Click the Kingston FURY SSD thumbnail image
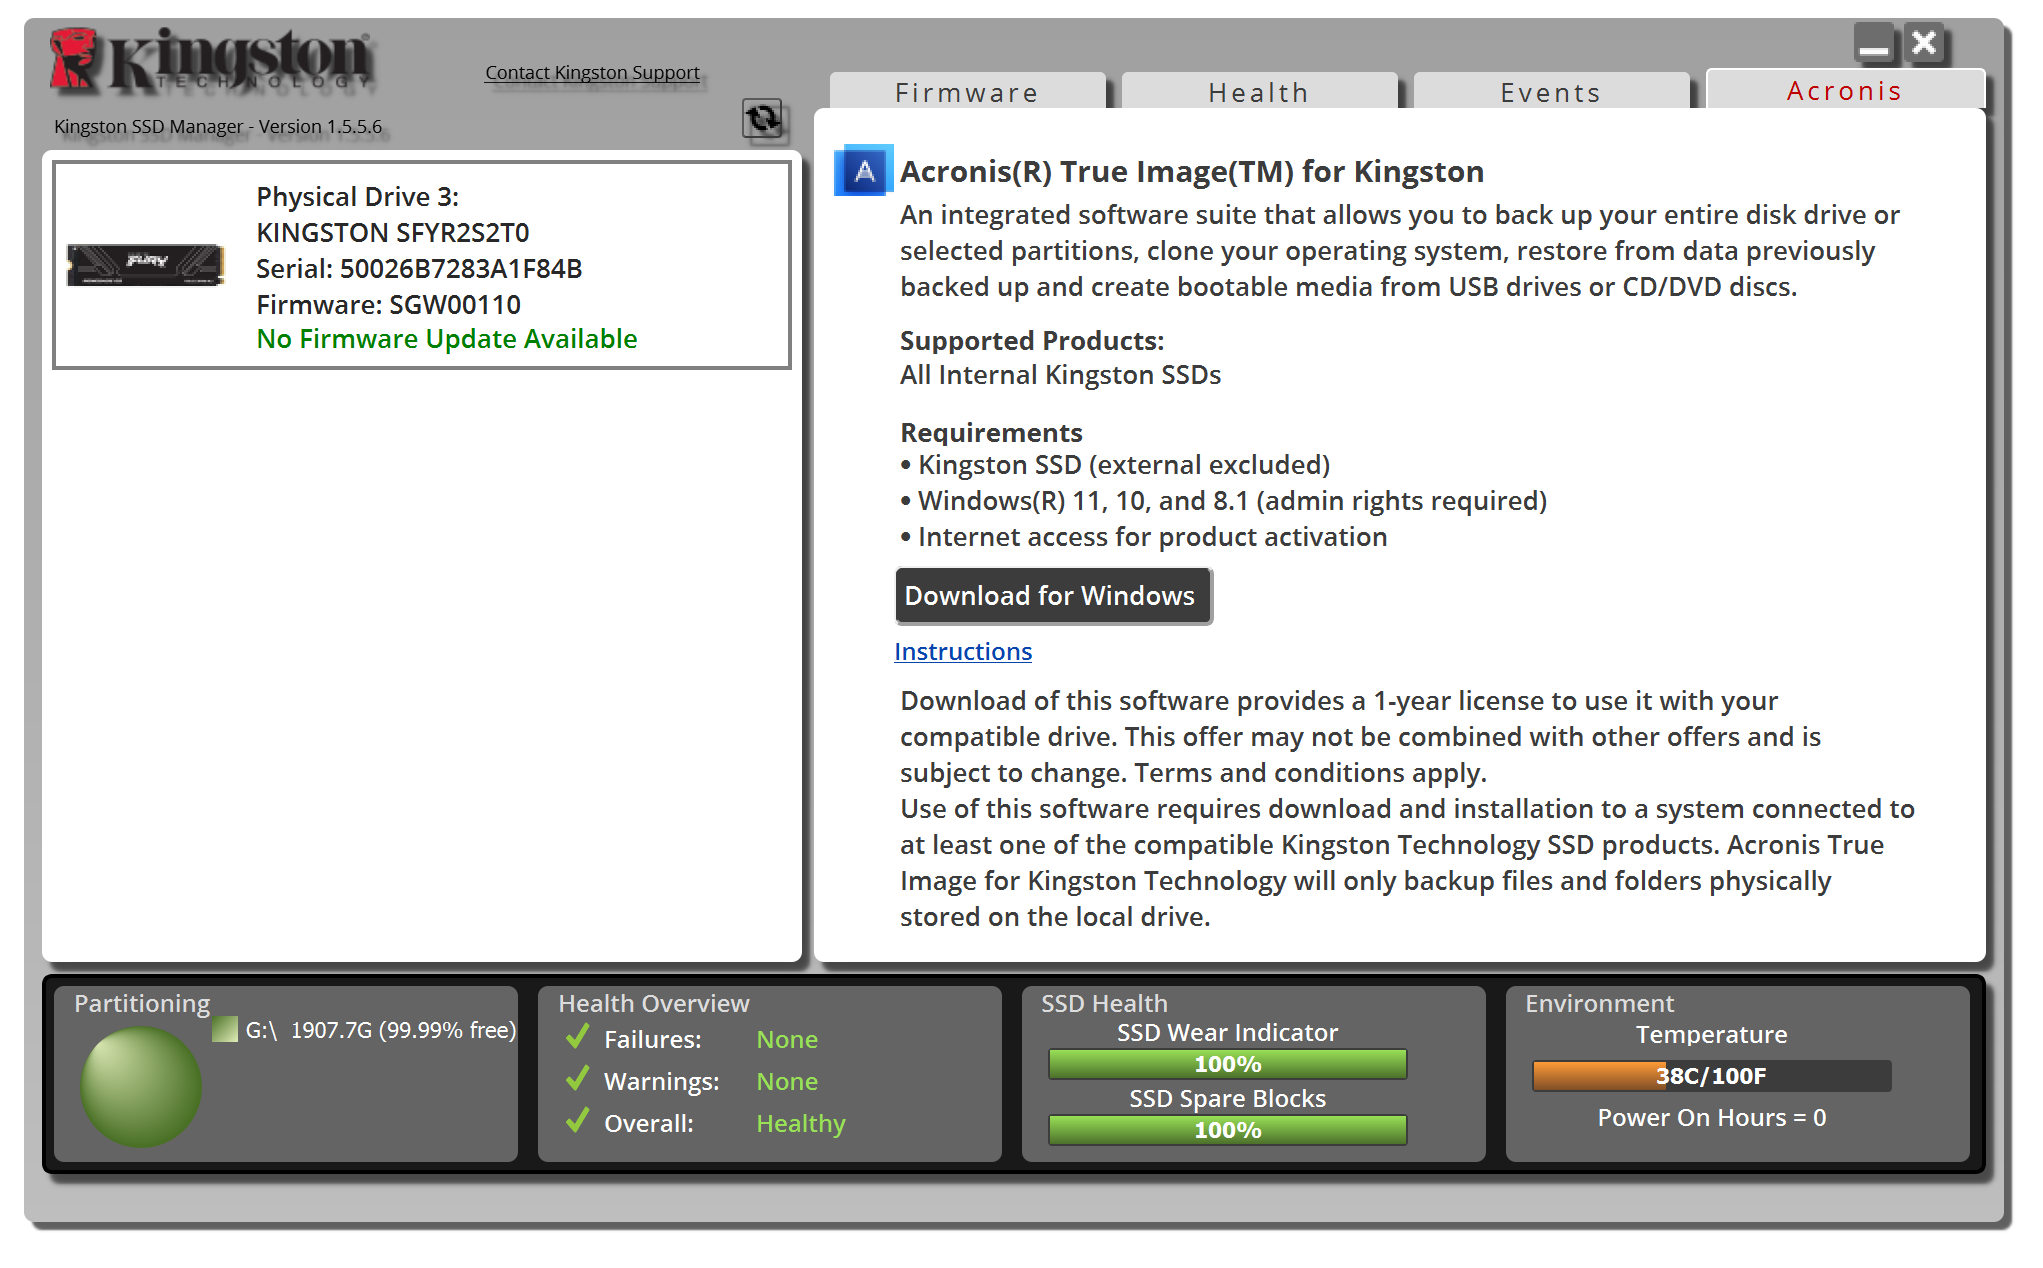The image size is (2043, 1268). pos(146,265)
